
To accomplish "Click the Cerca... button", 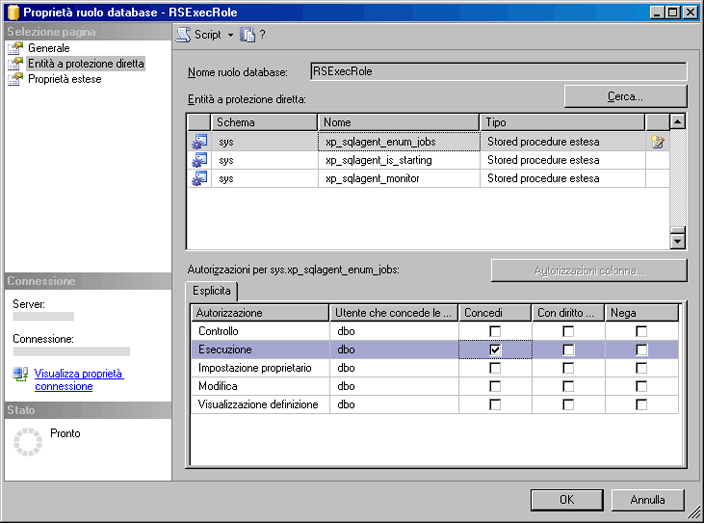I will [625, 96].
